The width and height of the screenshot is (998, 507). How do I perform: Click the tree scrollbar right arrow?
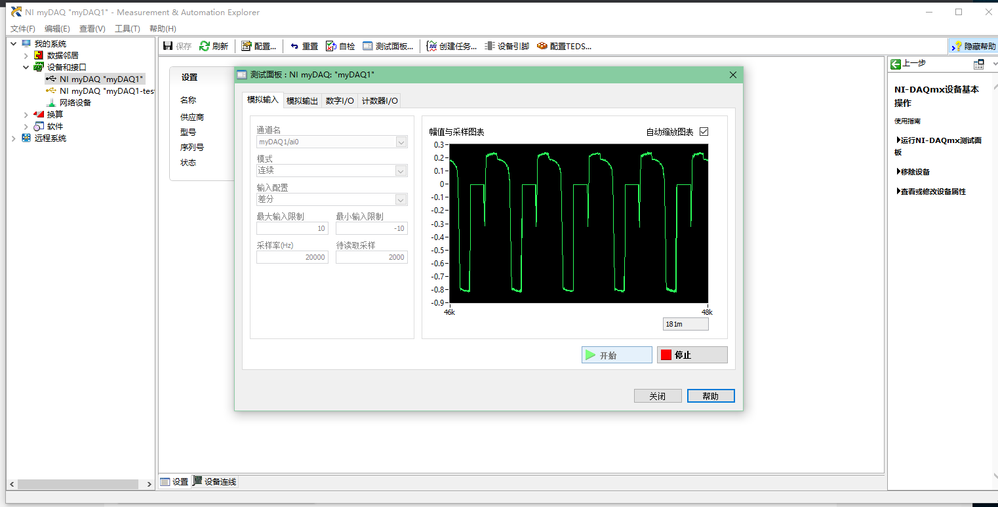click(149, 484)
